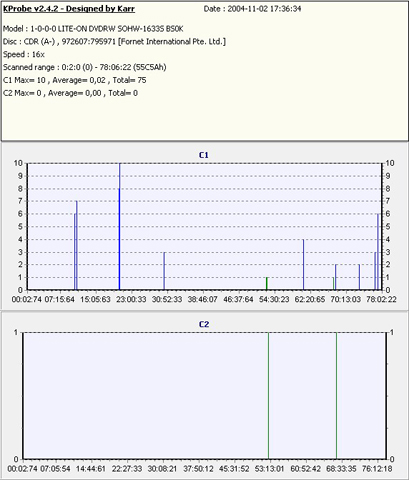Image resolution: width=409 pixels, height=480 pixels.
Task: Click the C1 spike reaching 3 near 30:52:33
Action: pyautogui.click(x=164, y=271)
